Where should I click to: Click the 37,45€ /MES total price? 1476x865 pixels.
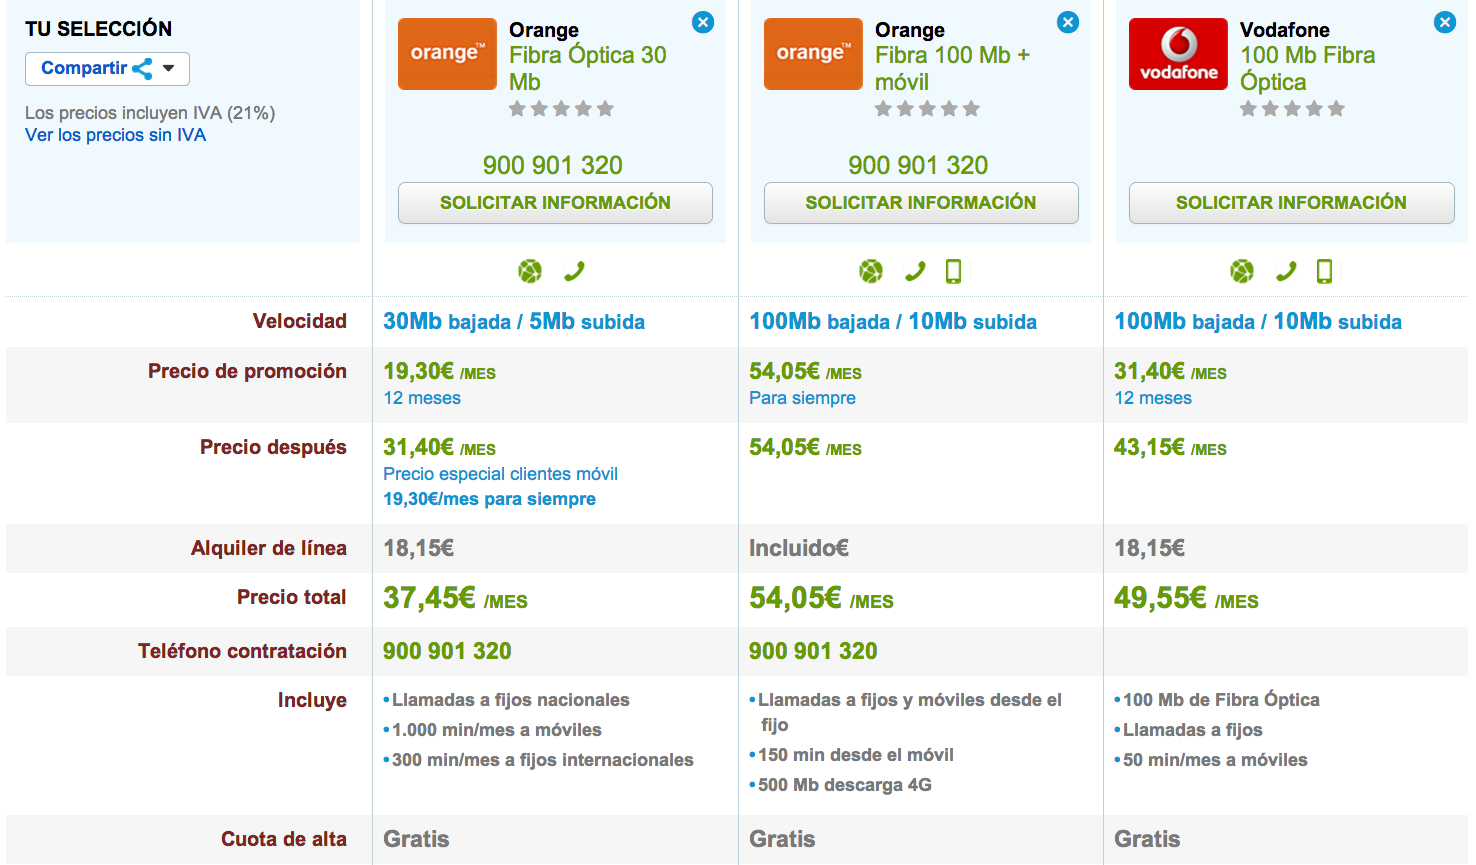pos(456,598)
